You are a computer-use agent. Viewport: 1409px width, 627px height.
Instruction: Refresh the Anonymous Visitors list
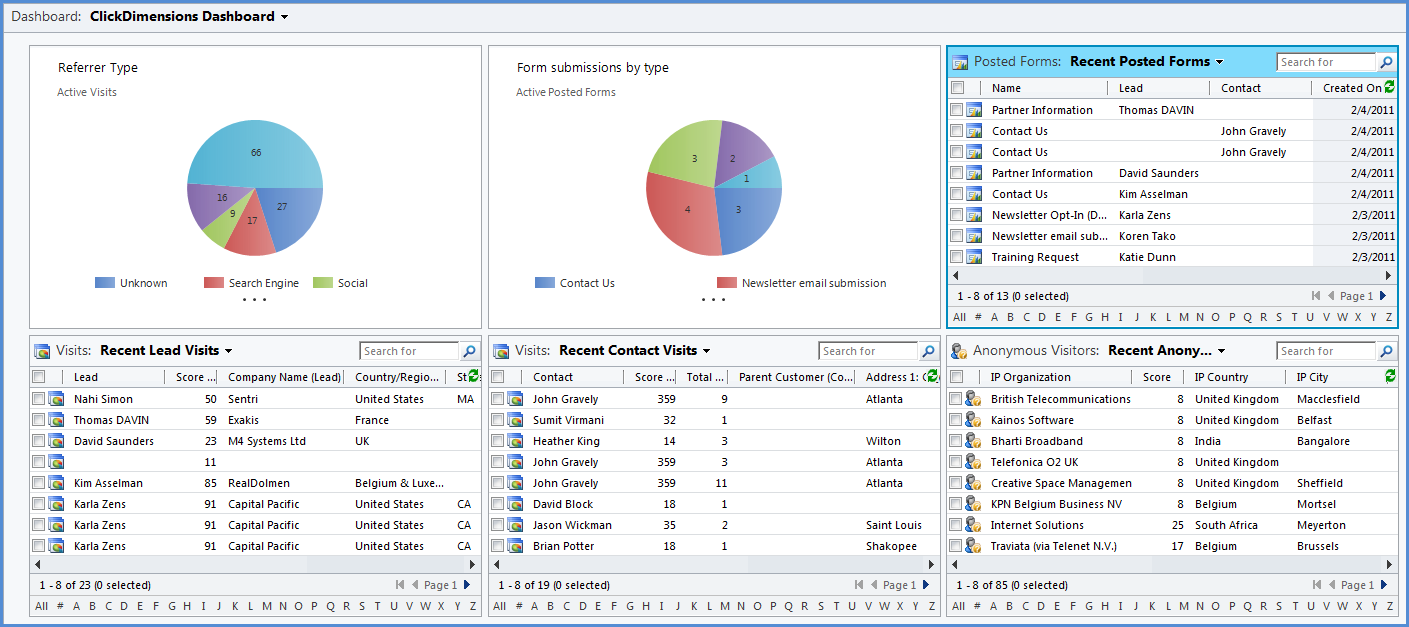click(x=1389, y=377)
